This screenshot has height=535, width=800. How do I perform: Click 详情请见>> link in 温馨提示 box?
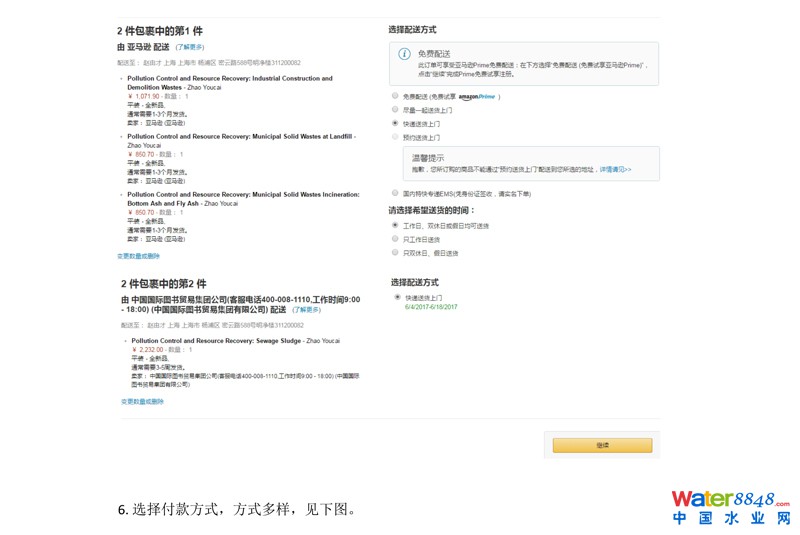[x=615, y=169]
